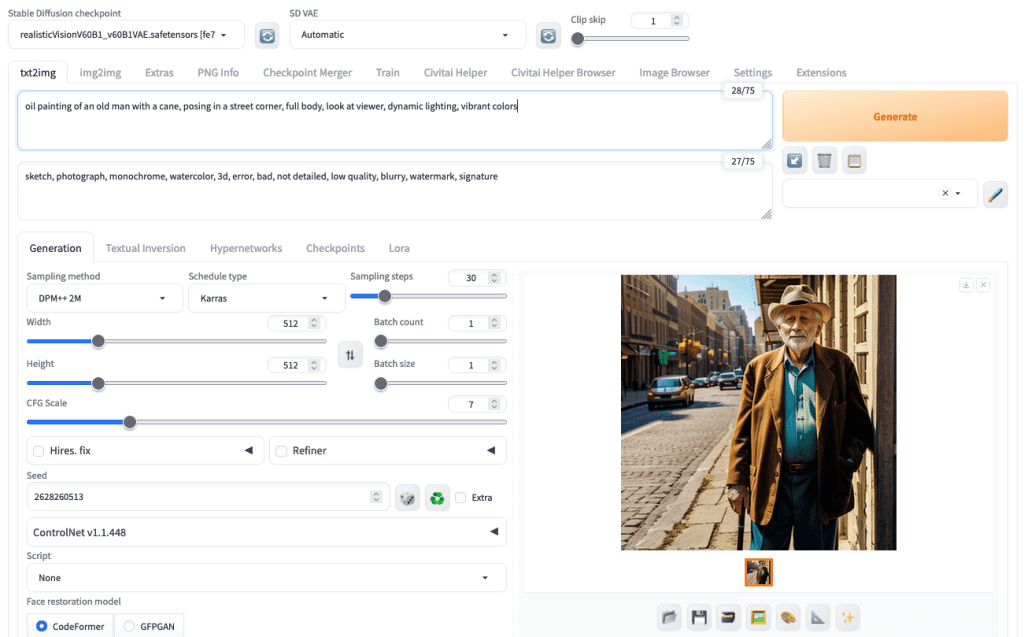Tick the Extra seed checkbox

460,497
